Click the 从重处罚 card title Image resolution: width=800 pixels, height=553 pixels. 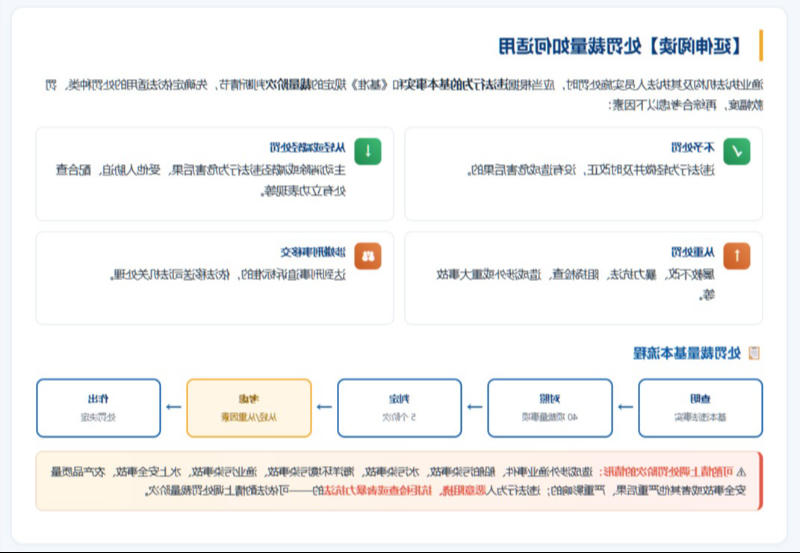(693, 252)
